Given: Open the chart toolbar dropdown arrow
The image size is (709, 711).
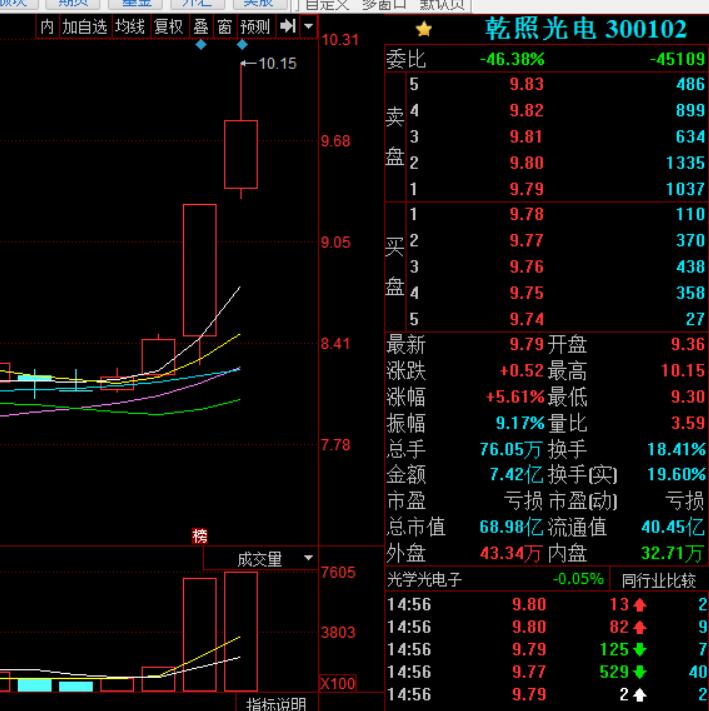Looking at the screenshot, I should pyautogui.click(x=308, y=26).
